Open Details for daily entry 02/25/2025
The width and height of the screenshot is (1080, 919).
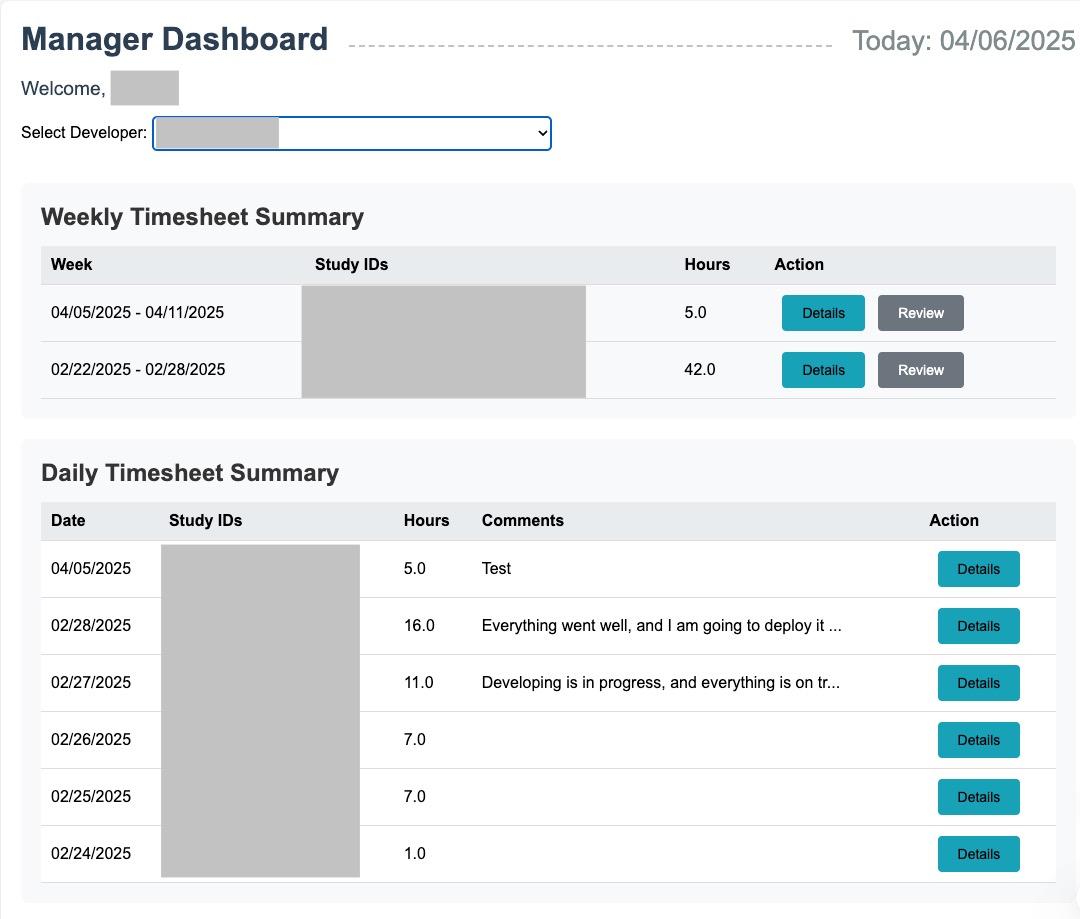tap(978, 797)
